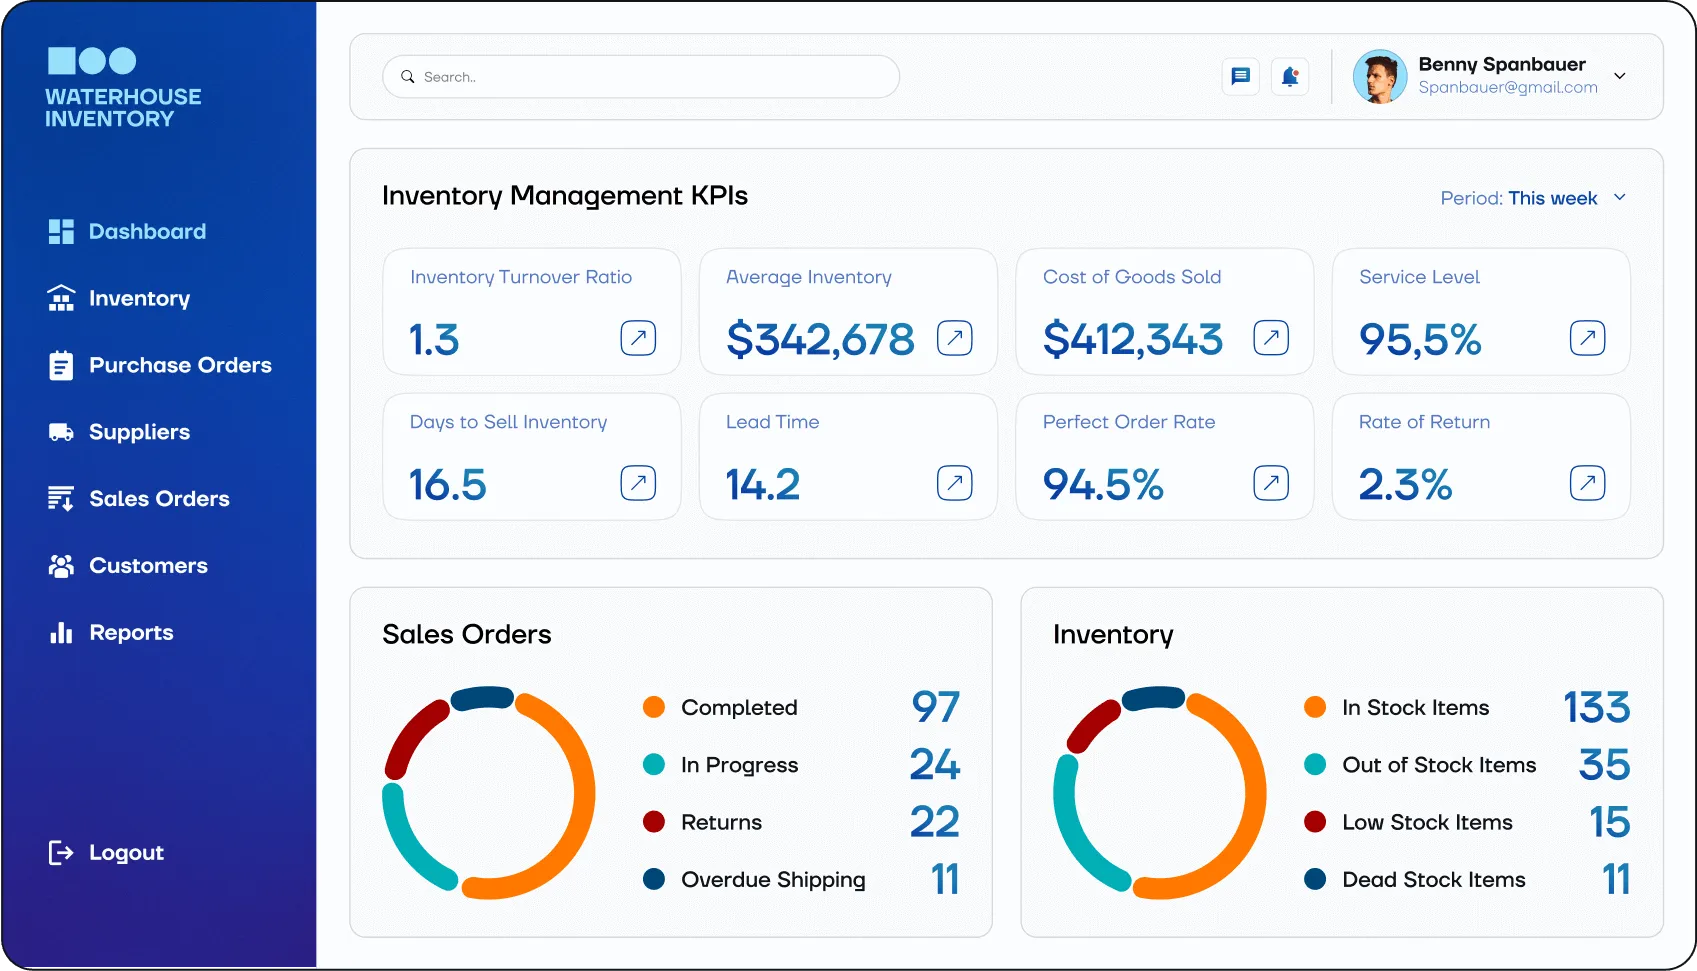This screenshot has height=971, width=1697.
Task: Open Inventory Turnover Ratio details arrow
Action: coord(638,338)
